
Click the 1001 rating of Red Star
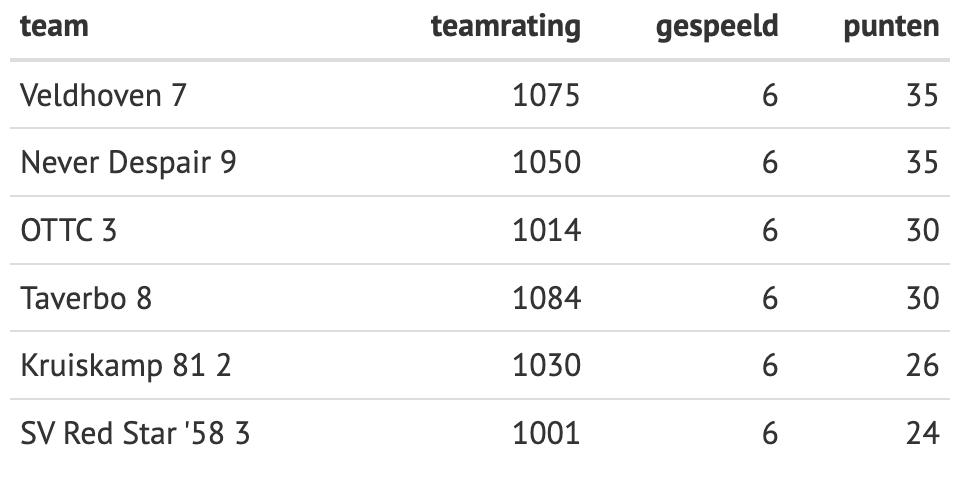click(546, 434)
